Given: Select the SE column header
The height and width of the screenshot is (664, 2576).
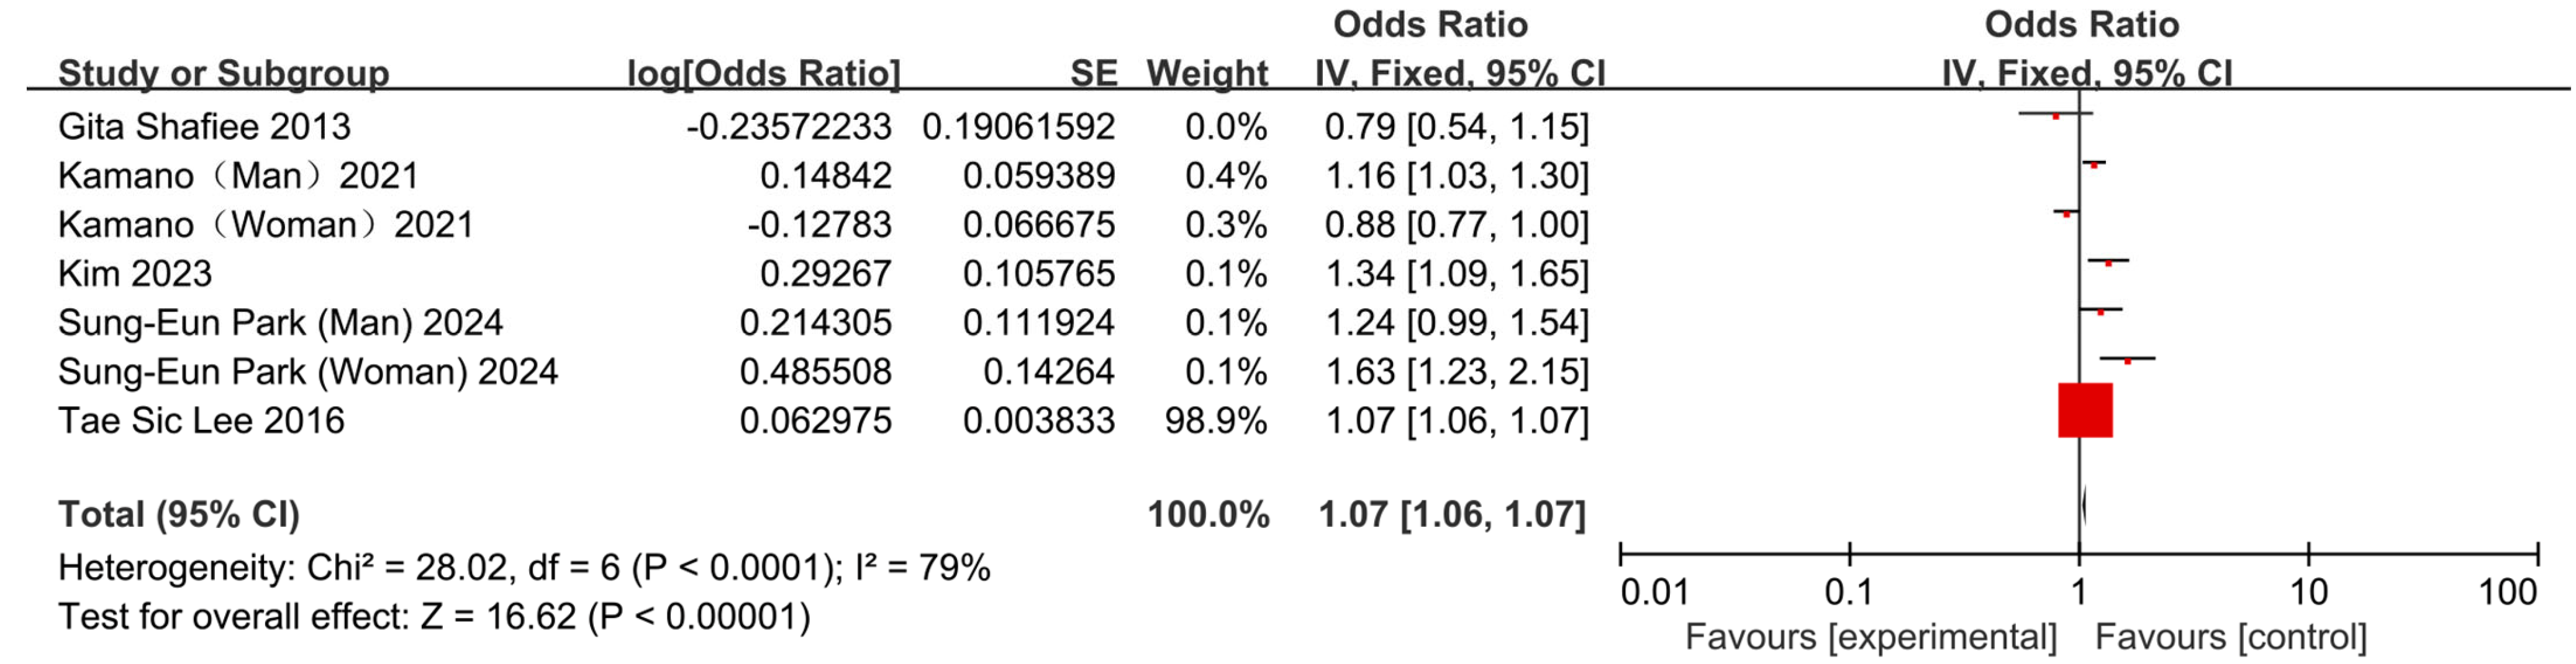Looking at the screenshot, I should tap(1093, 73).
